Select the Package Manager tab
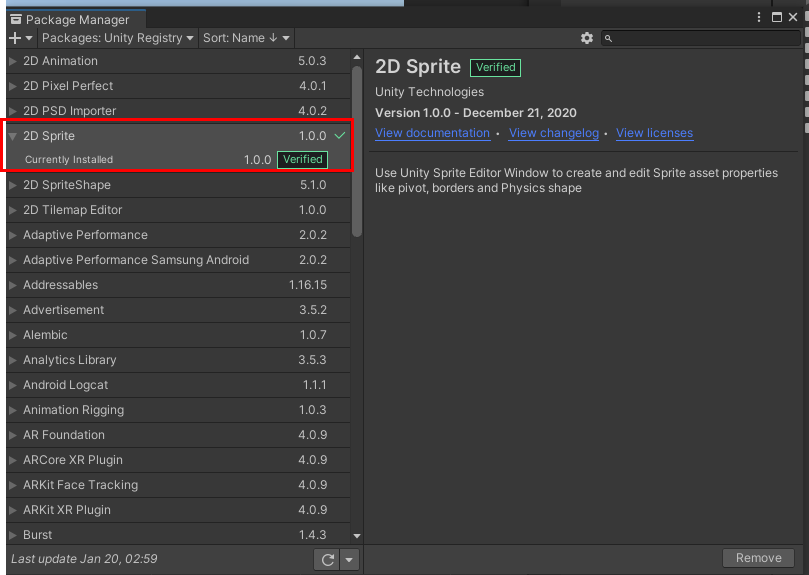The height and width of the screenshot is (575, 809). [x=76, y=20]
